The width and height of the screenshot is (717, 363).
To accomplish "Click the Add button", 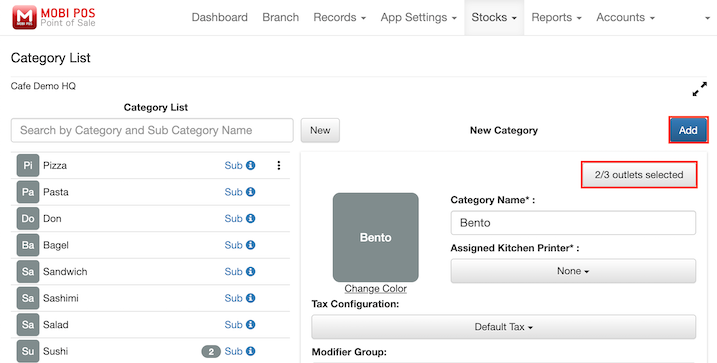I will click(688, 130).
